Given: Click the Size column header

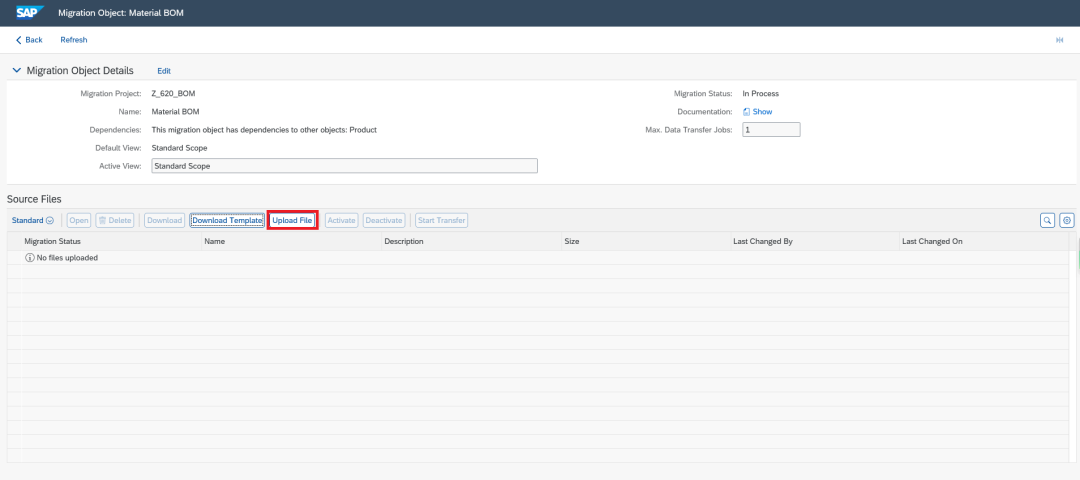Looking at the screenshot, I should pos(645,242).
